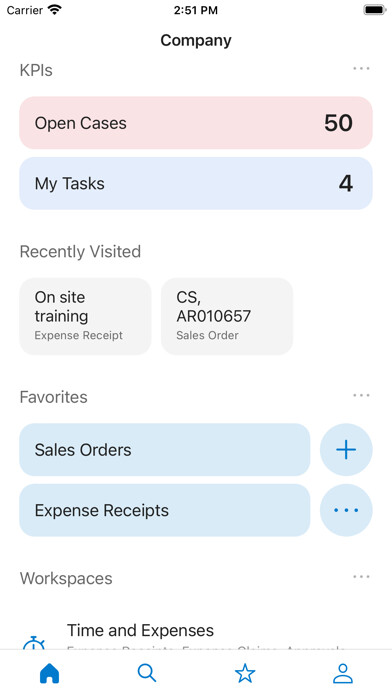Open the On site training expense receipt
The height and width of the screenshot is (696, 392).
85,316
